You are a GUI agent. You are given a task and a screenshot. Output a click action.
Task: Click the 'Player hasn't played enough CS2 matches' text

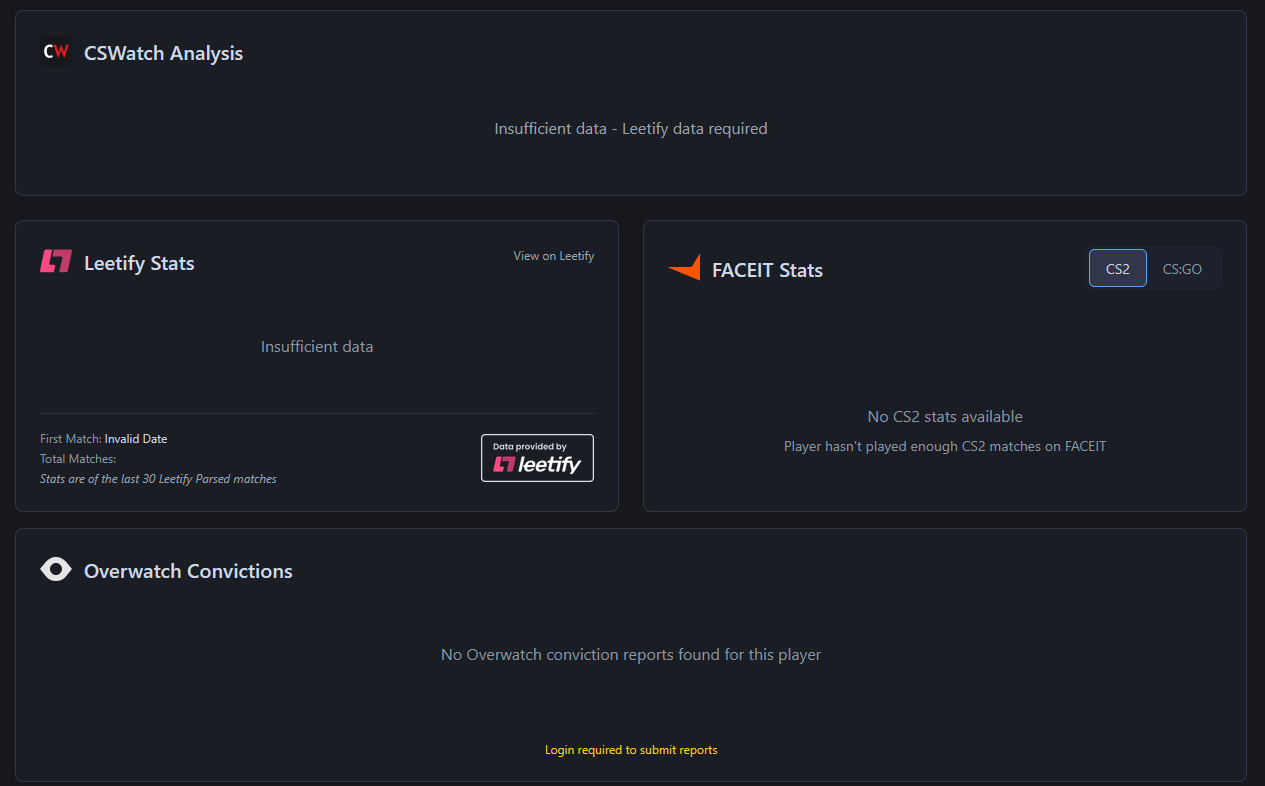click(945, 447)
